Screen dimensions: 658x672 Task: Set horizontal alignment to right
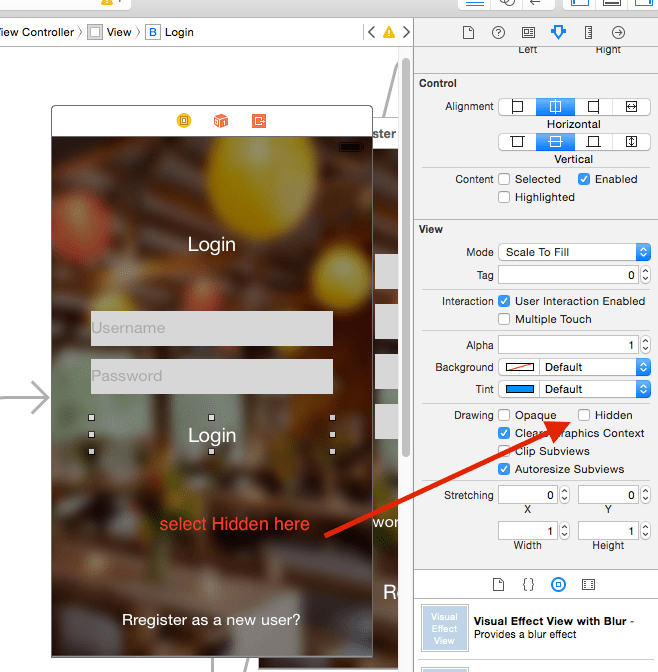coord(593,106)
